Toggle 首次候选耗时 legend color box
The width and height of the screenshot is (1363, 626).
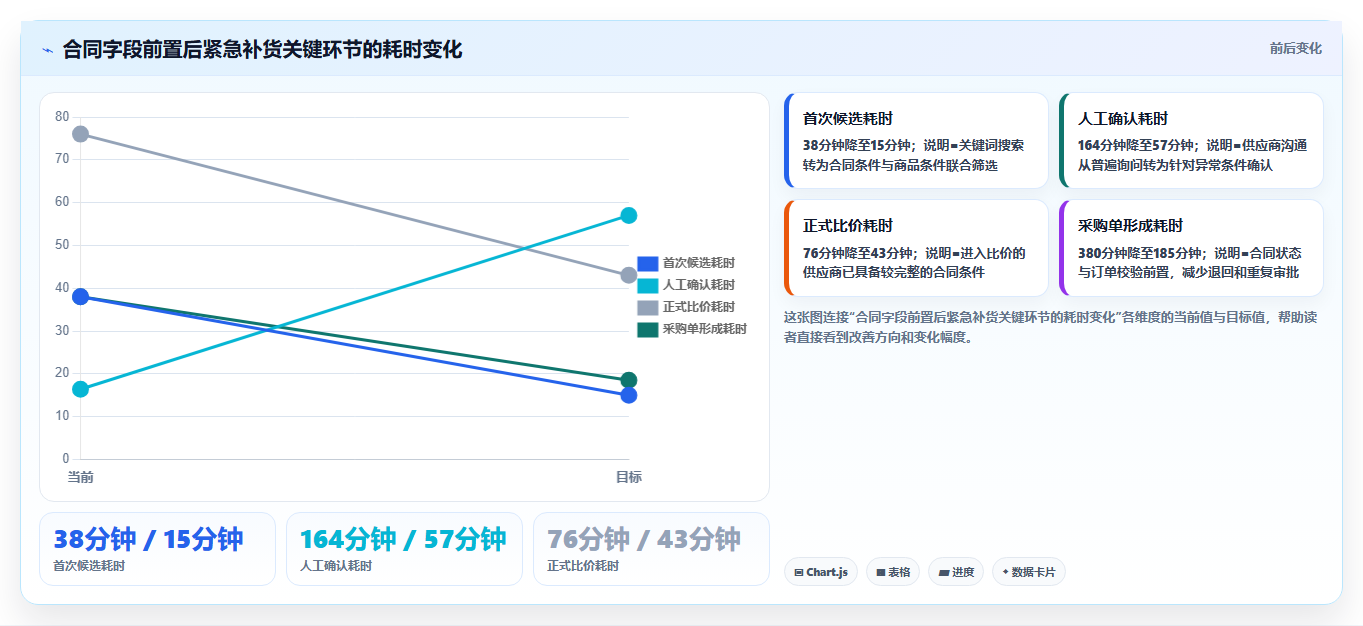648,263
